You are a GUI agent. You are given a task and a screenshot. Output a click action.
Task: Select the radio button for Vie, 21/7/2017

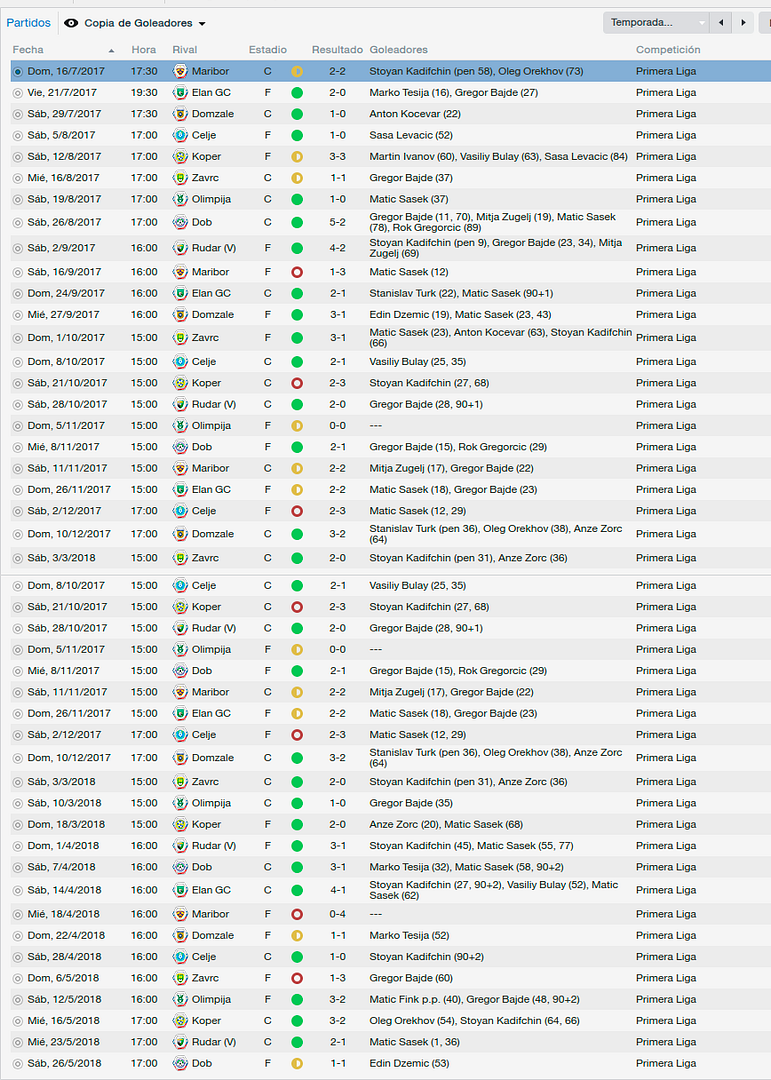coord(18,93)
